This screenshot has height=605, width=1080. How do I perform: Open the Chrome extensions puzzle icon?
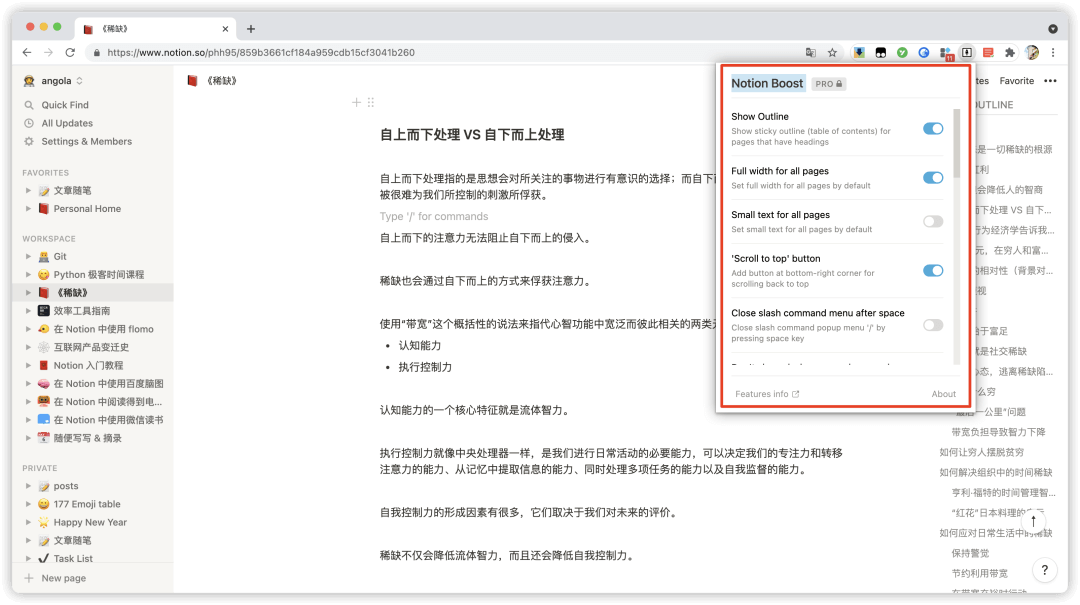[1010, 52]
